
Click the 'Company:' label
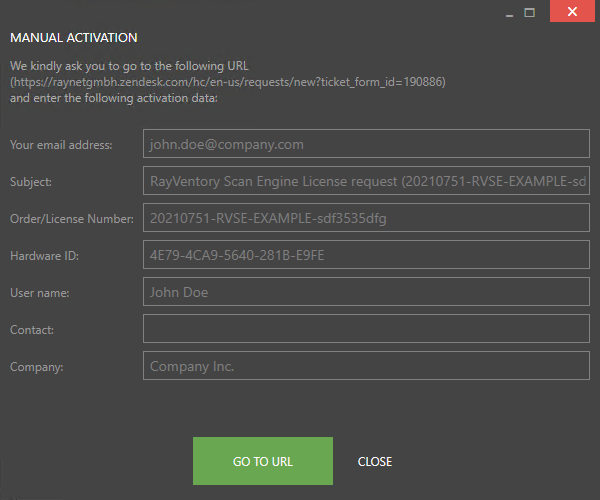[x=37, y=367]
